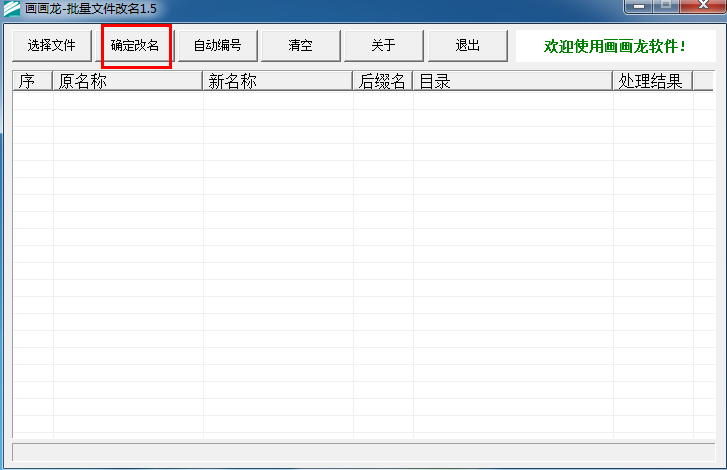Open the 关于 about dialog
727x470 pixels.
click(x=383, y=45)
